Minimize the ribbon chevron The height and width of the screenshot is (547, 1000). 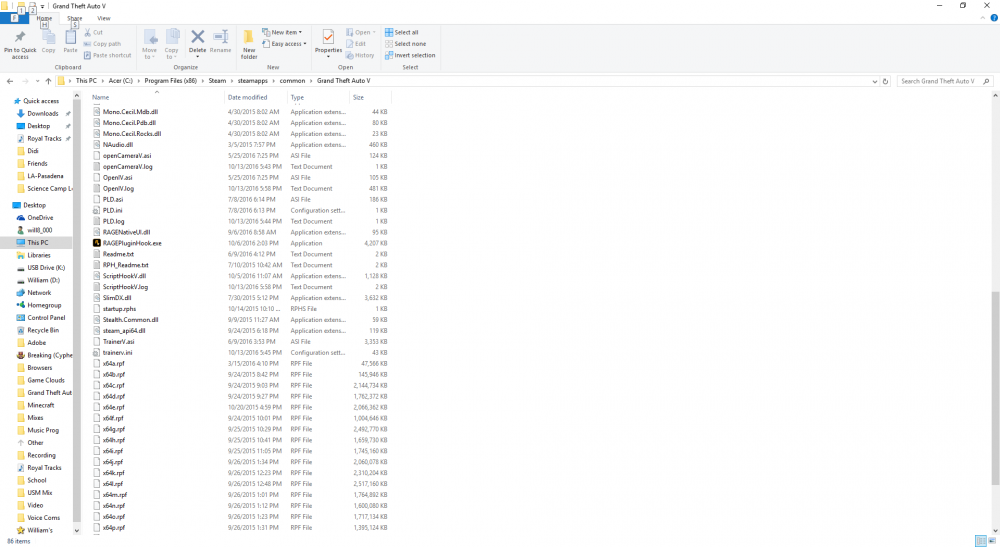tap(982, 18)
